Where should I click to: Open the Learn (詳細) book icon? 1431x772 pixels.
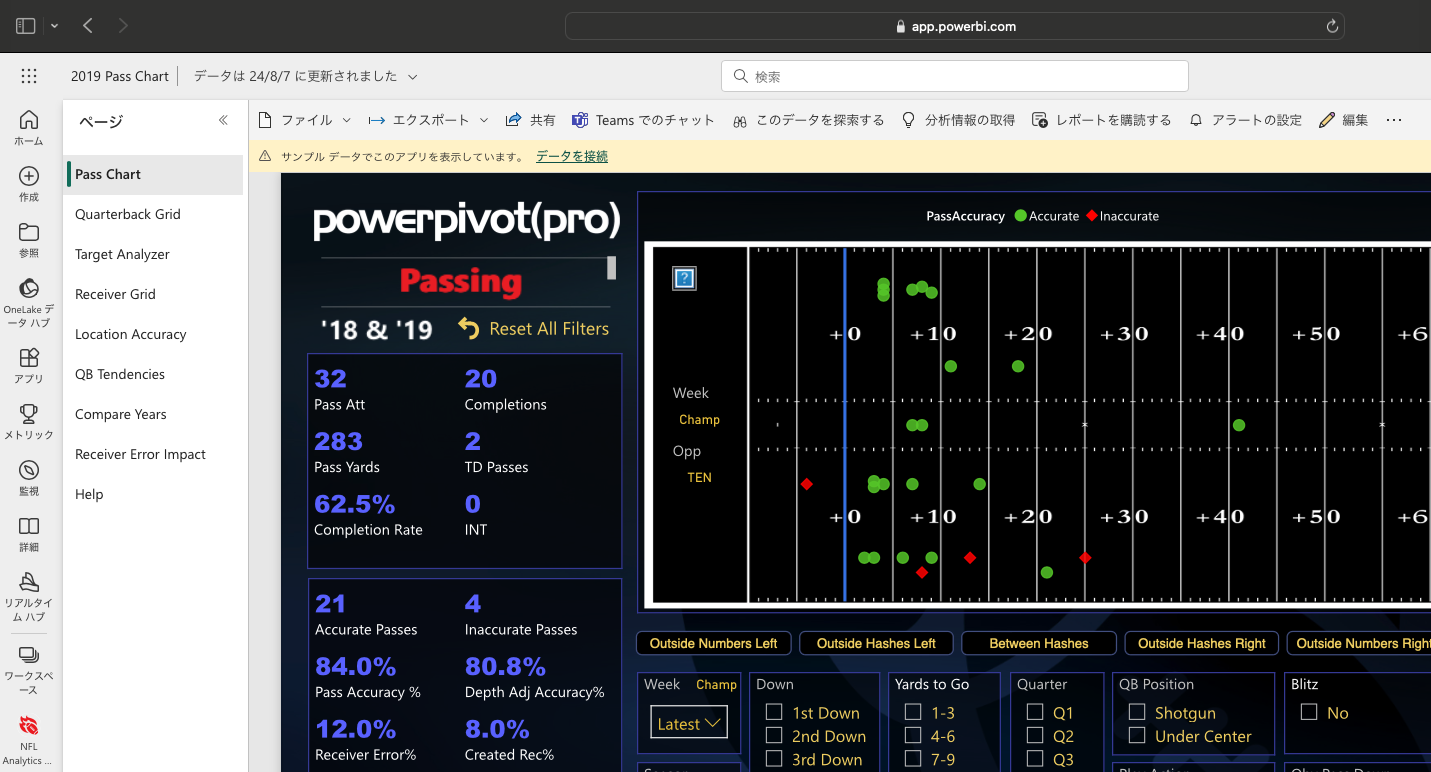tap(29, 526)
